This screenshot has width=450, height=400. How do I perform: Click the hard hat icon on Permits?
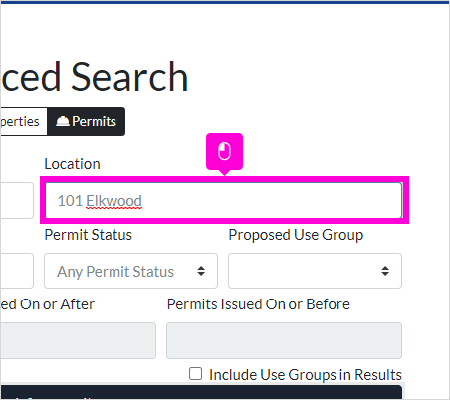[x=63, y=121]
